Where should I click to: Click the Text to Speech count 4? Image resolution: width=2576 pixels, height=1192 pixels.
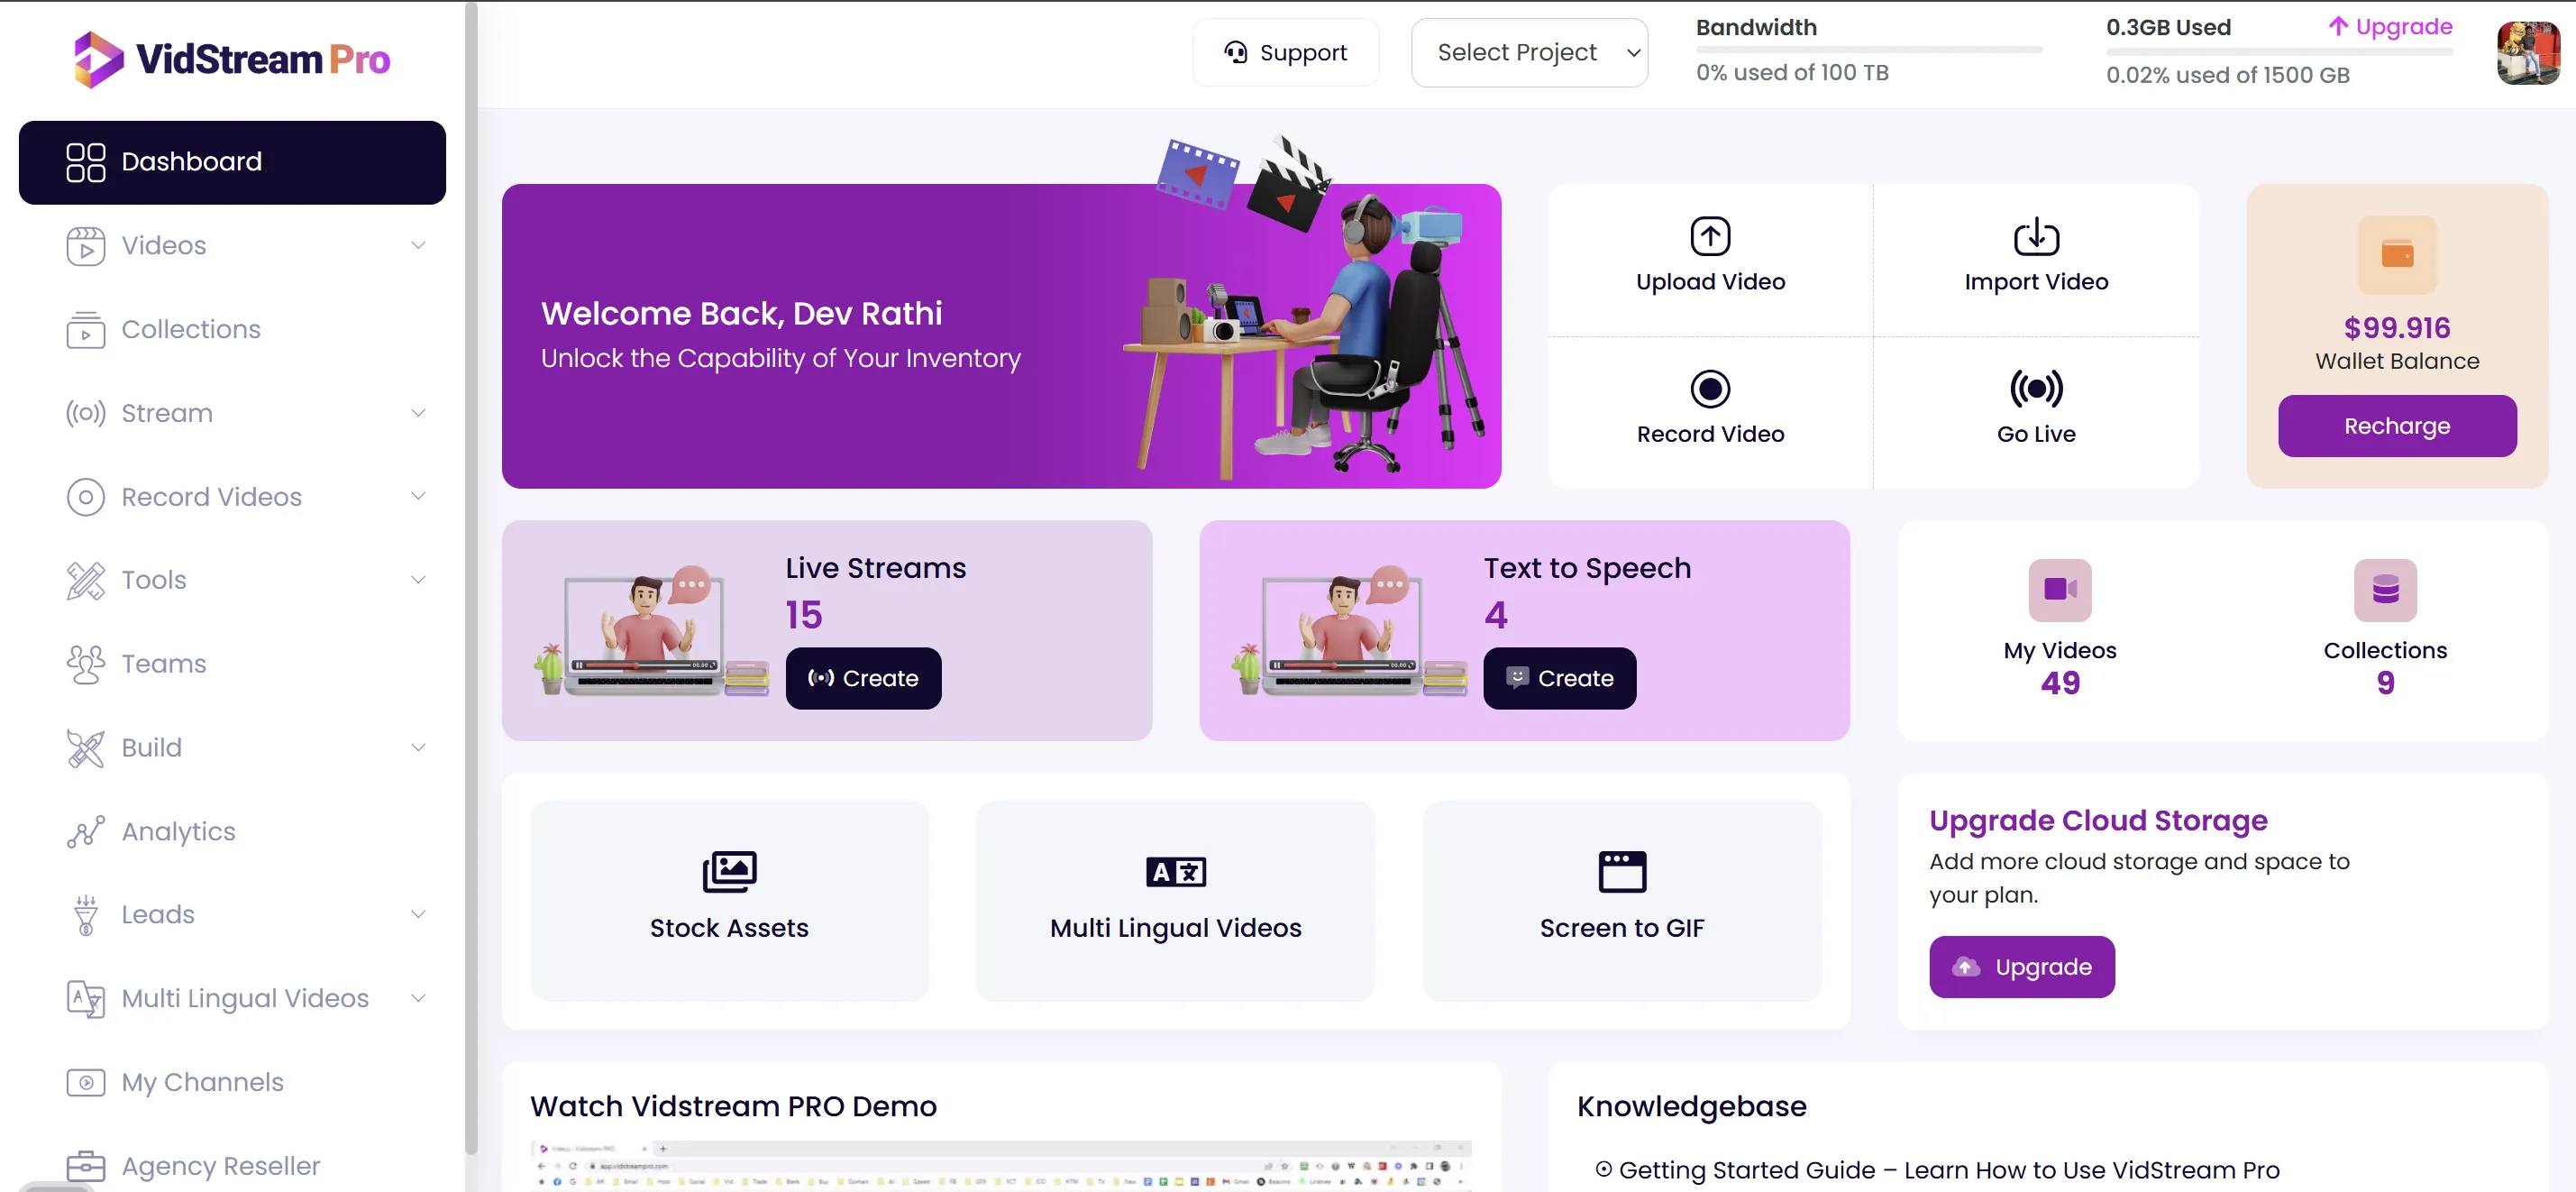click(1495, 616)
